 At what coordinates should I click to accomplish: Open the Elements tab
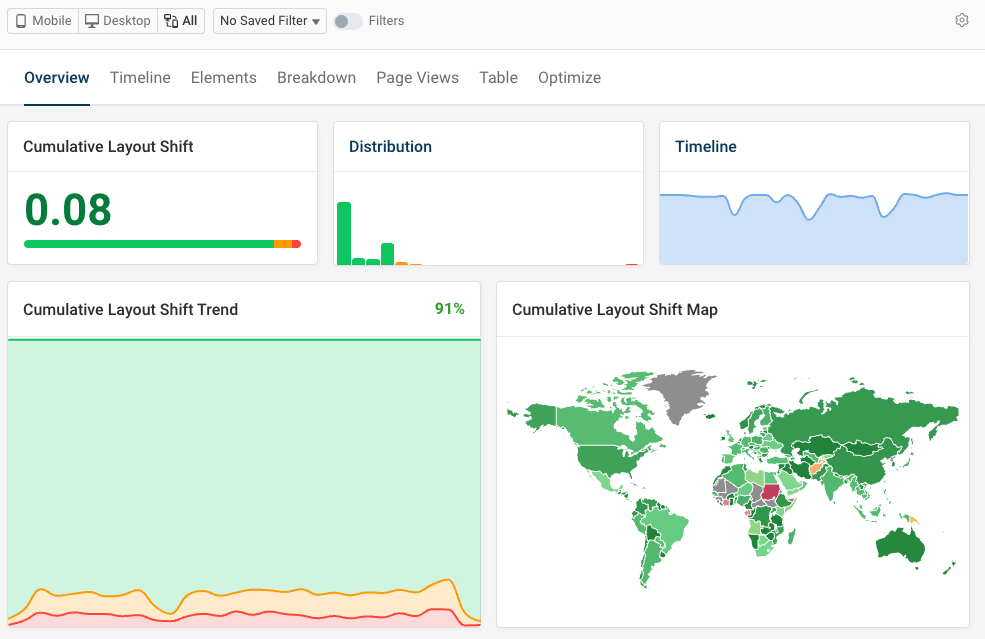[223, 77]
